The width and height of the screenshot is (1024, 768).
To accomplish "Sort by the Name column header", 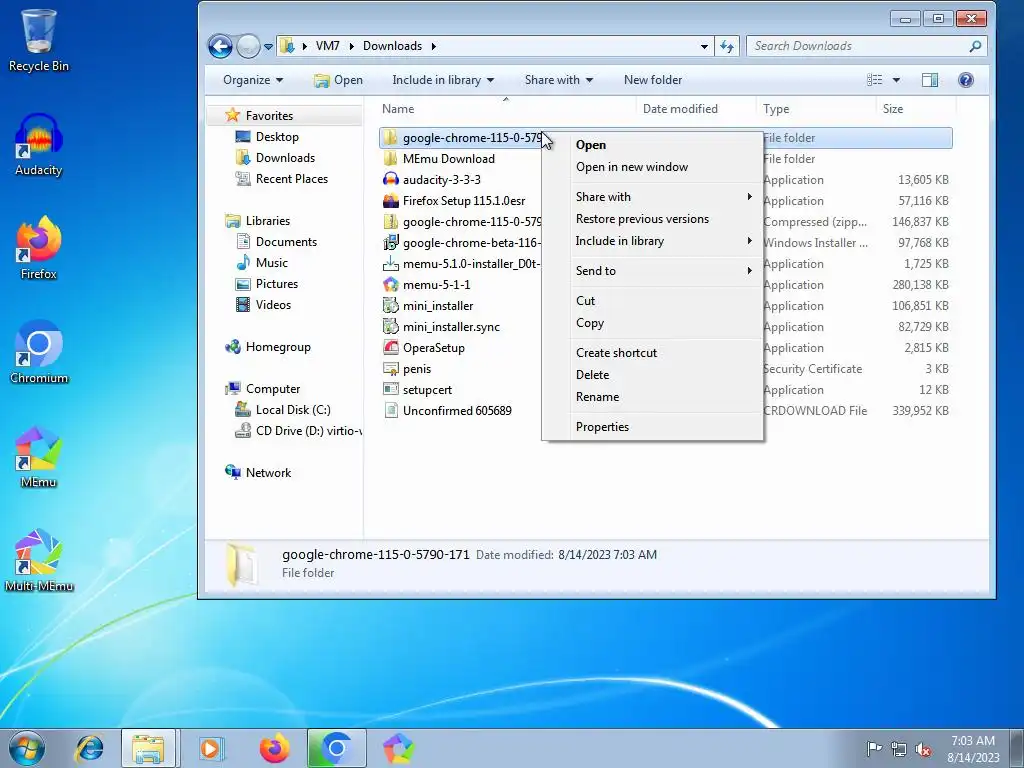I will [x=507, y=109].
